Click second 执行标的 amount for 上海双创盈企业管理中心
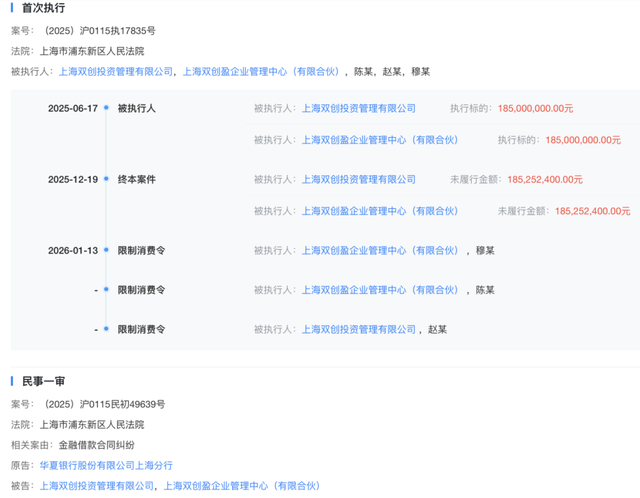 583,140
